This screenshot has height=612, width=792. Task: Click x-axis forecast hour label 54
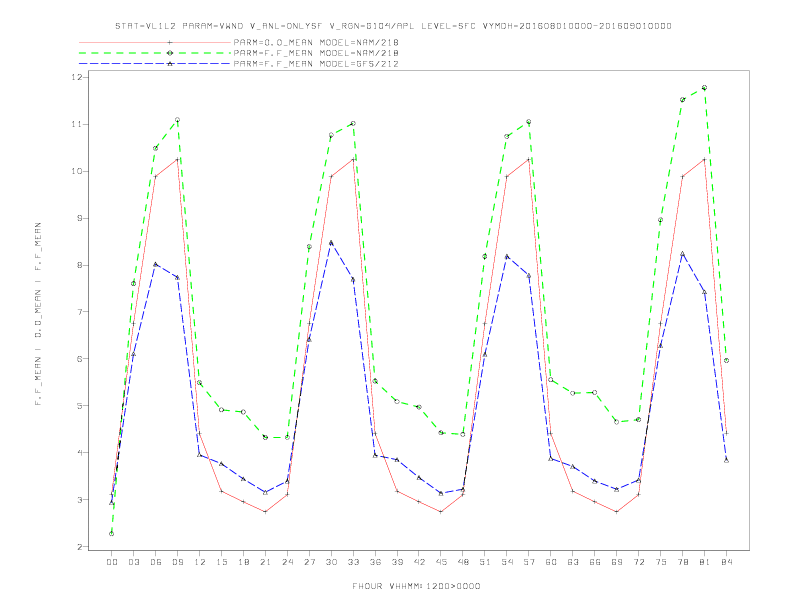point(507,562)
